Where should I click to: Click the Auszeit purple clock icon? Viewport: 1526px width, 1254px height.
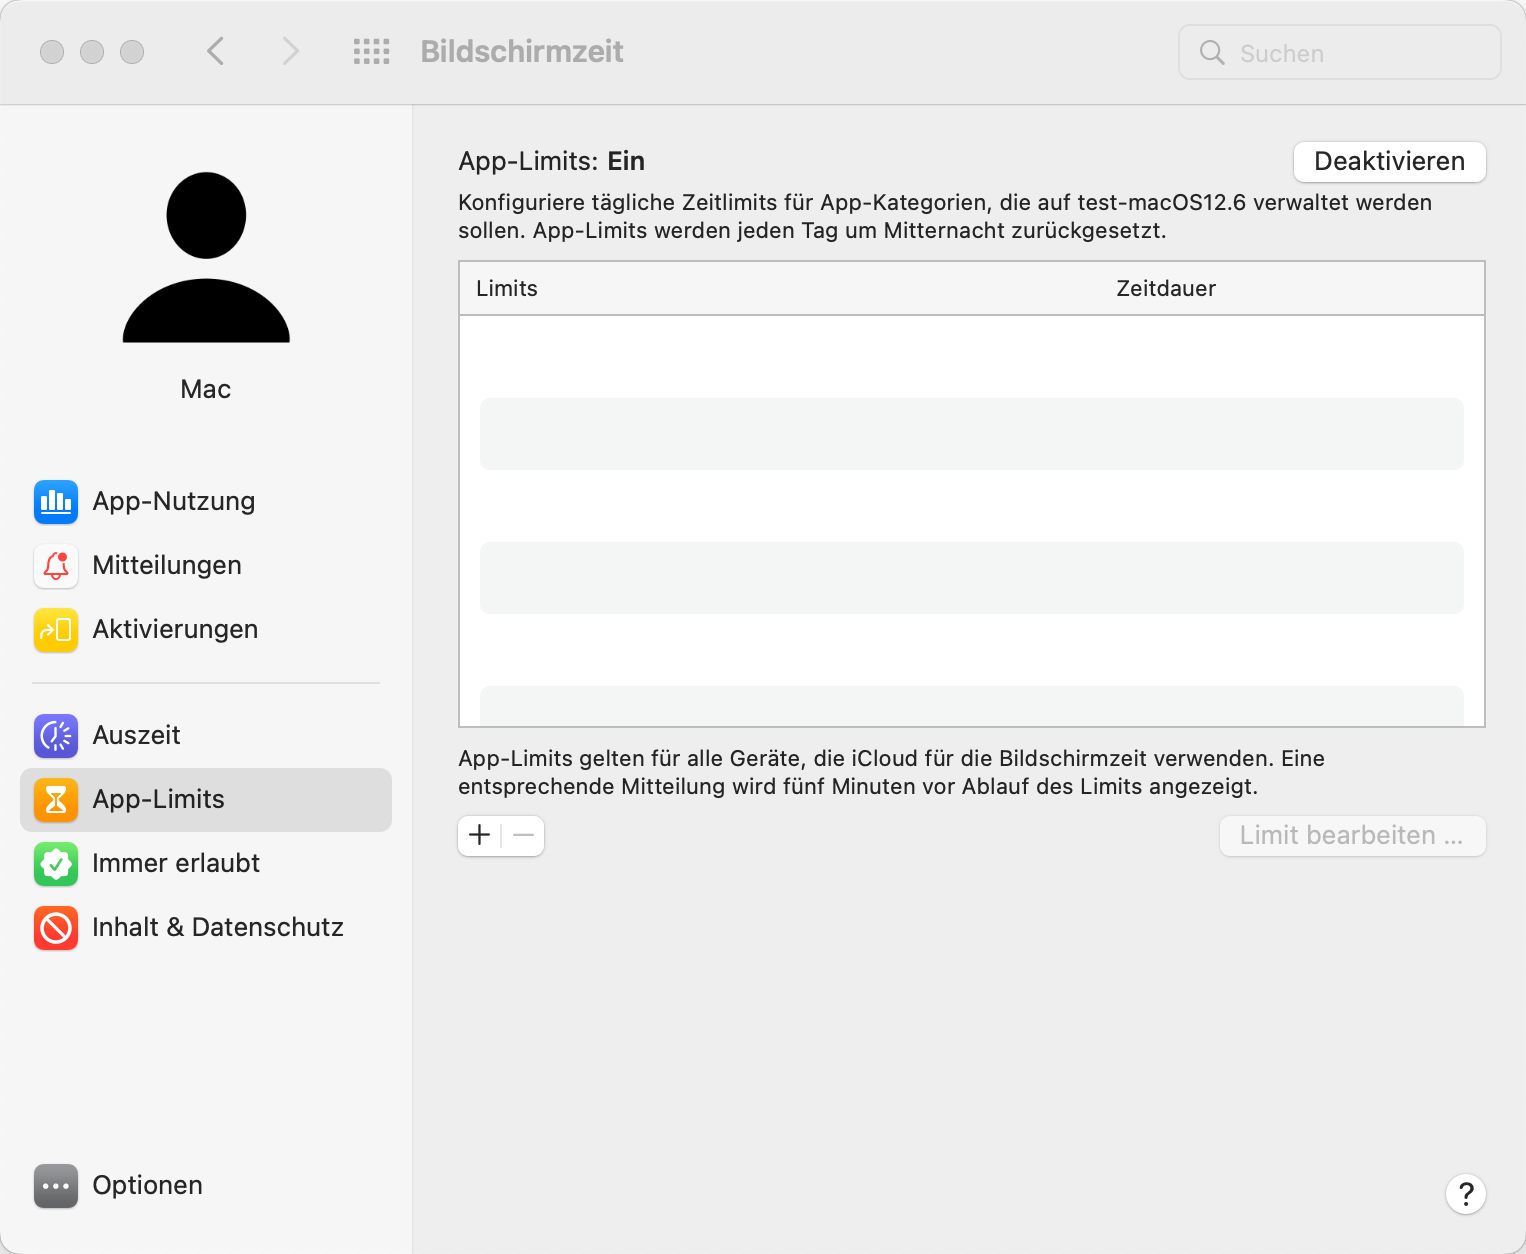click(x=56, y=736)
